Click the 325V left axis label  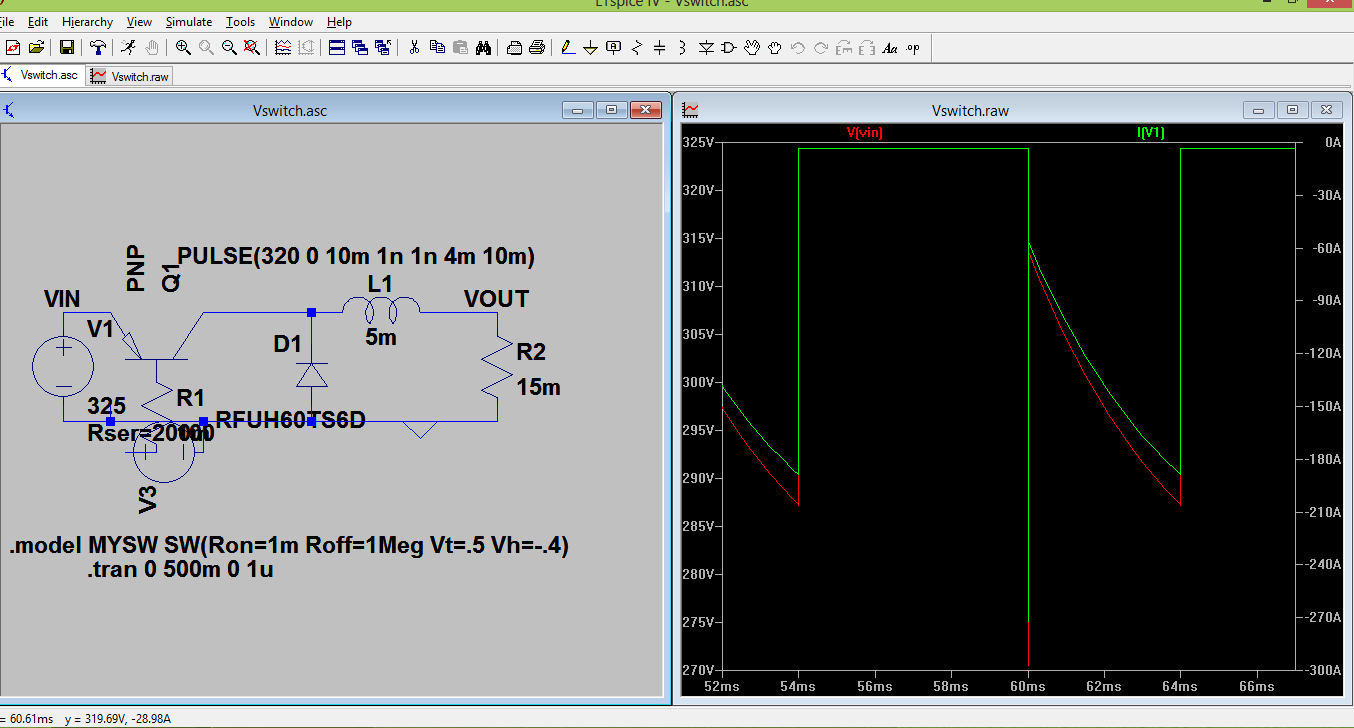(698, 142)
